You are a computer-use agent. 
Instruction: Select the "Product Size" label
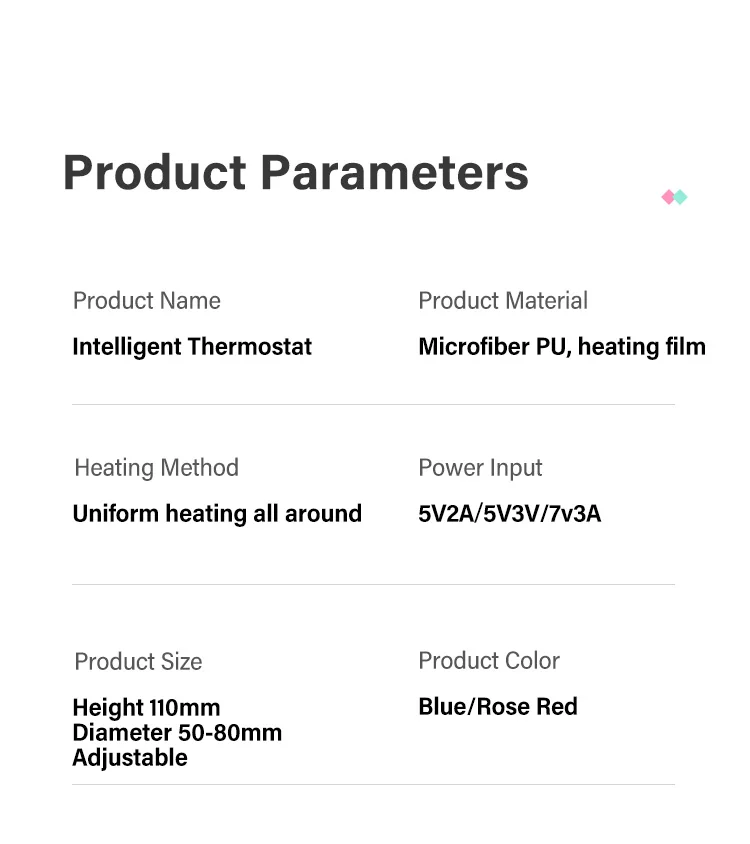coord(138,662)
